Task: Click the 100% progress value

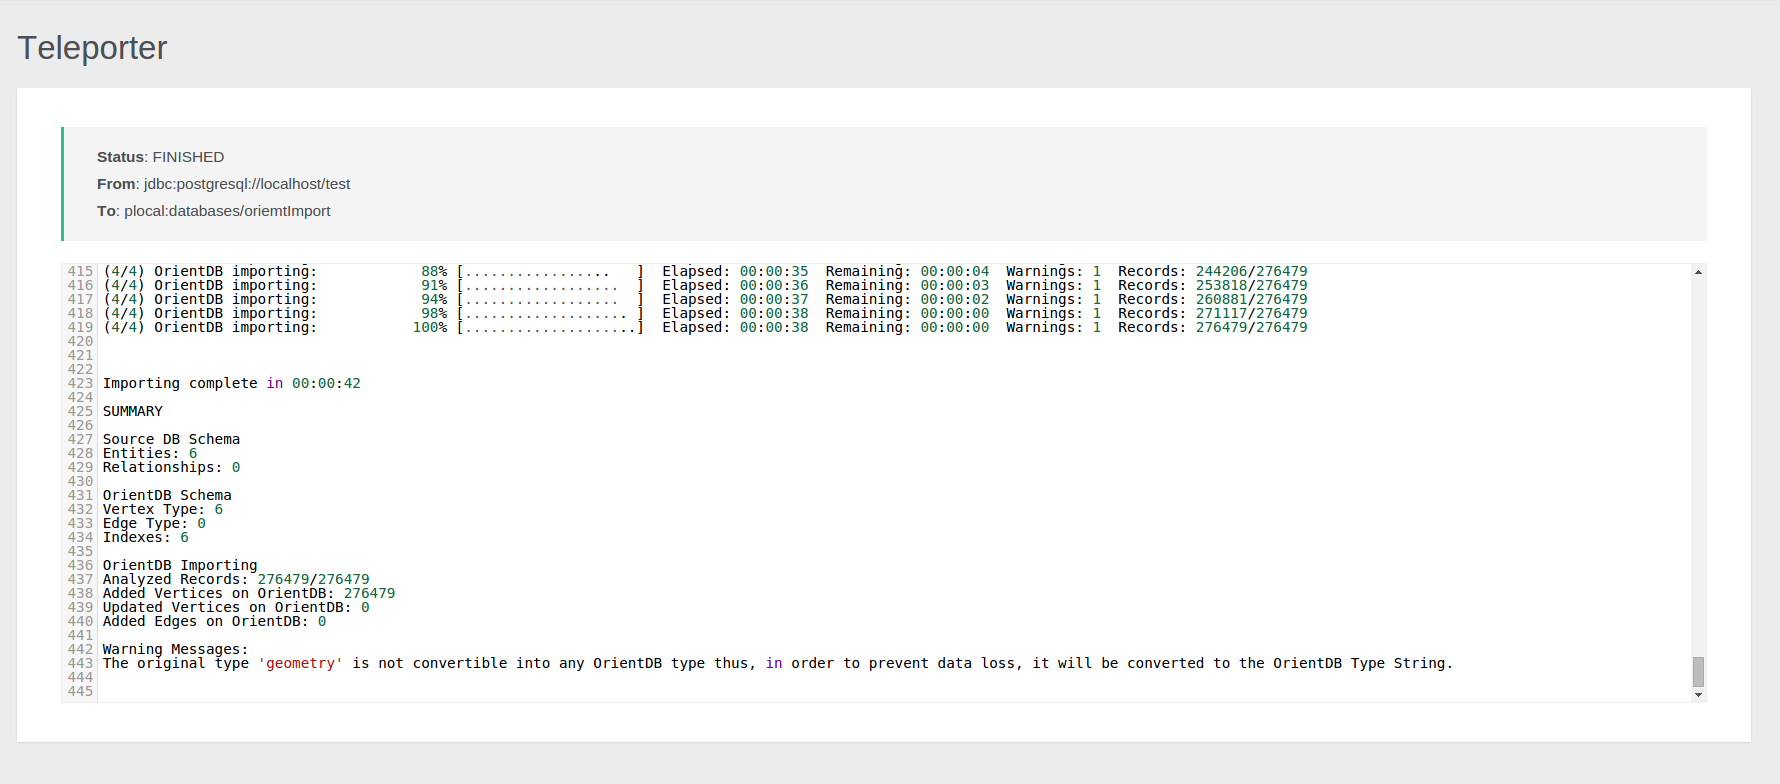Action: (430, 327)
